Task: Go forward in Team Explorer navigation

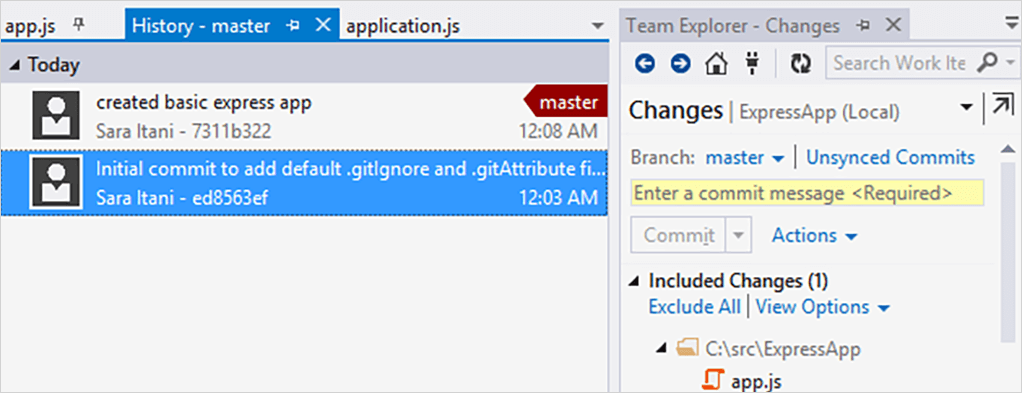Action: pyautogui.click(x=680, y=63)
